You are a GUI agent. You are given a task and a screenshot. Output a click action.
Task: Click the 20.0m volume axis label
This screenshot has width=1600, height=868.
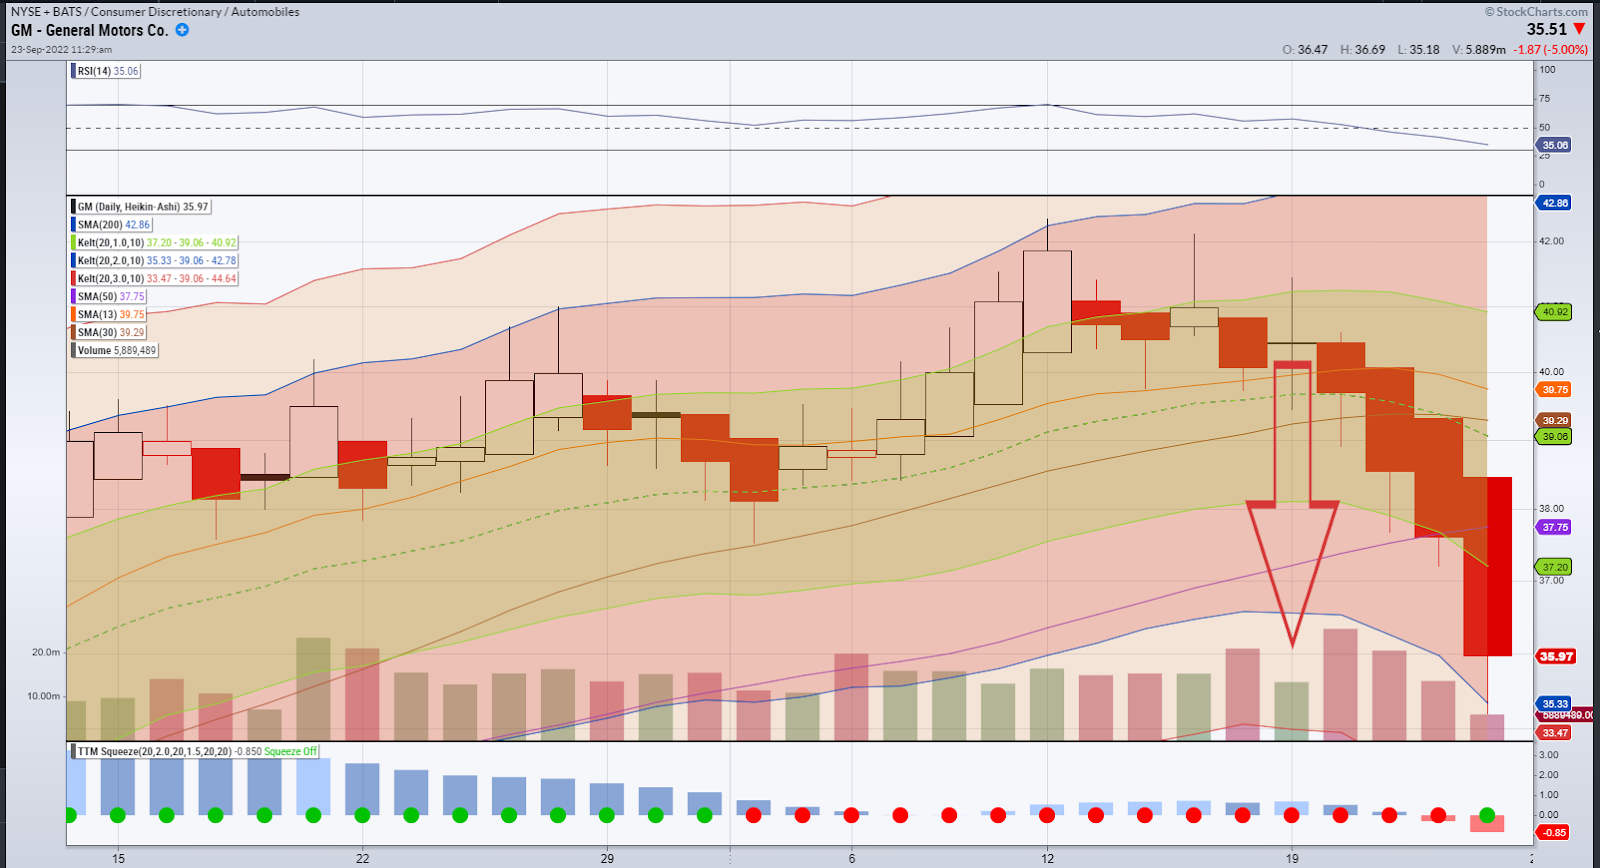pos(46,652)
